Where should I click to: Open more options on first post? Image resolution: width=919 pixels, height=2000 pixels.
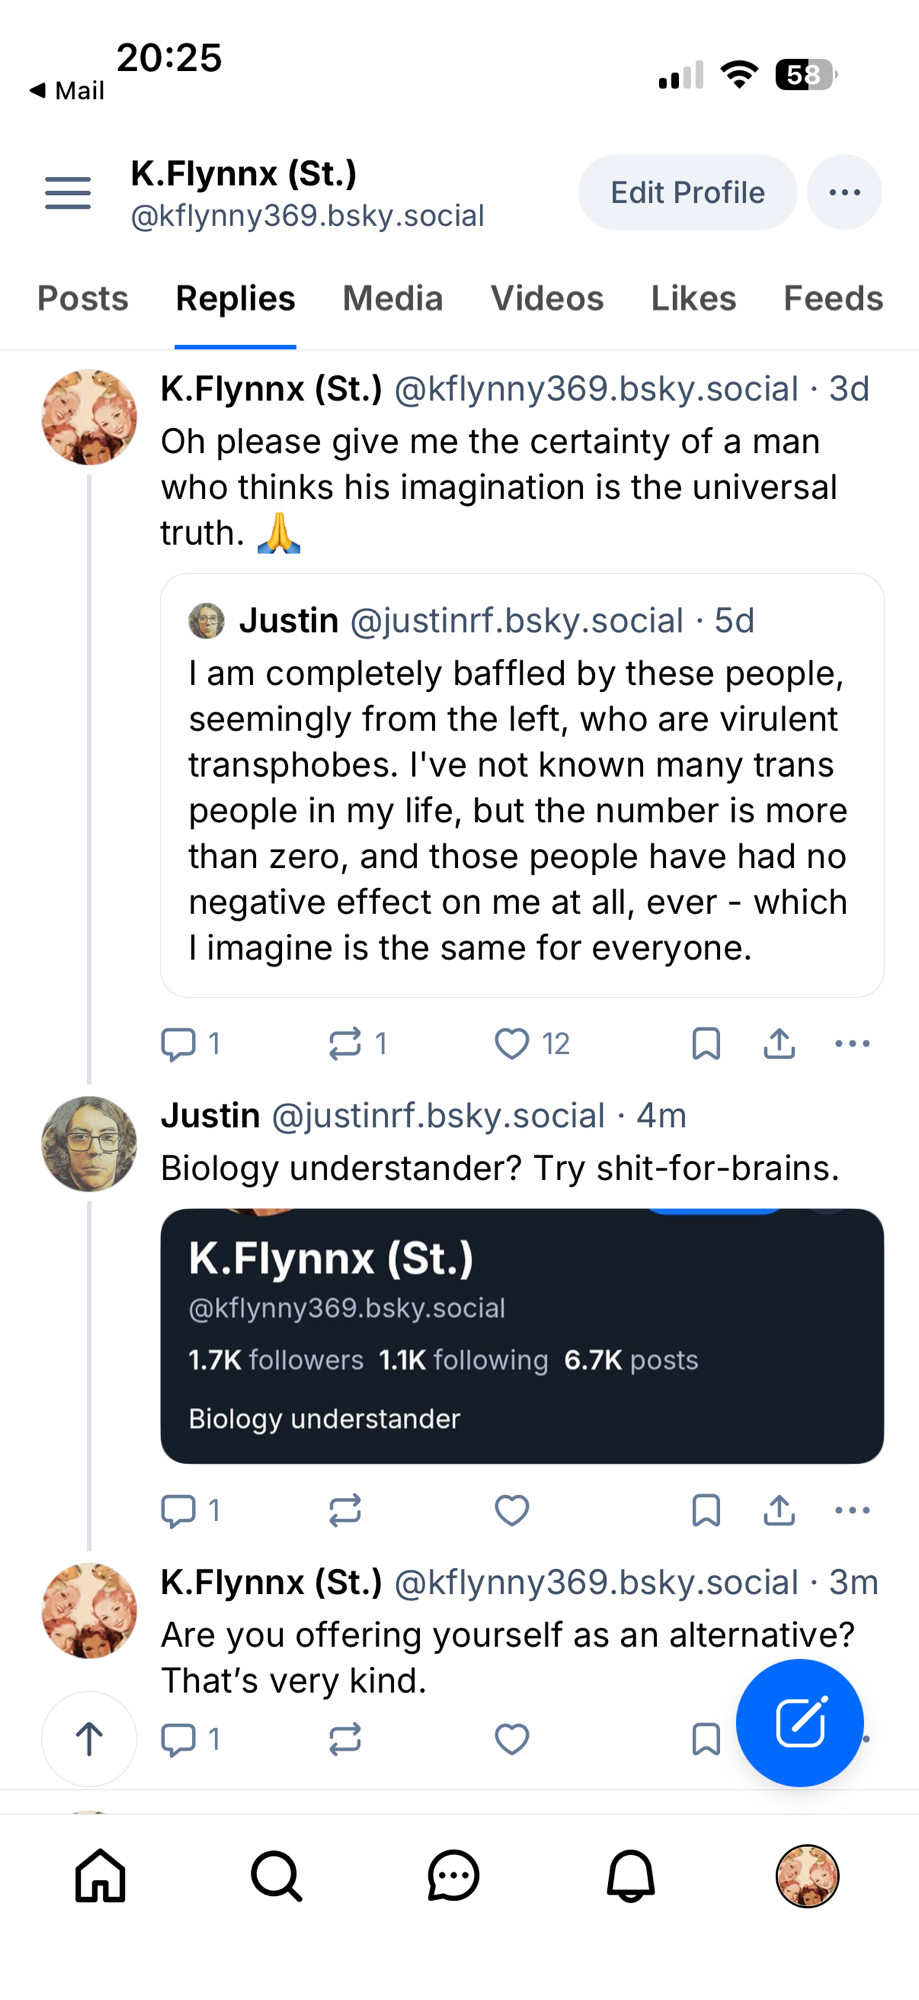coord(852,1044)
